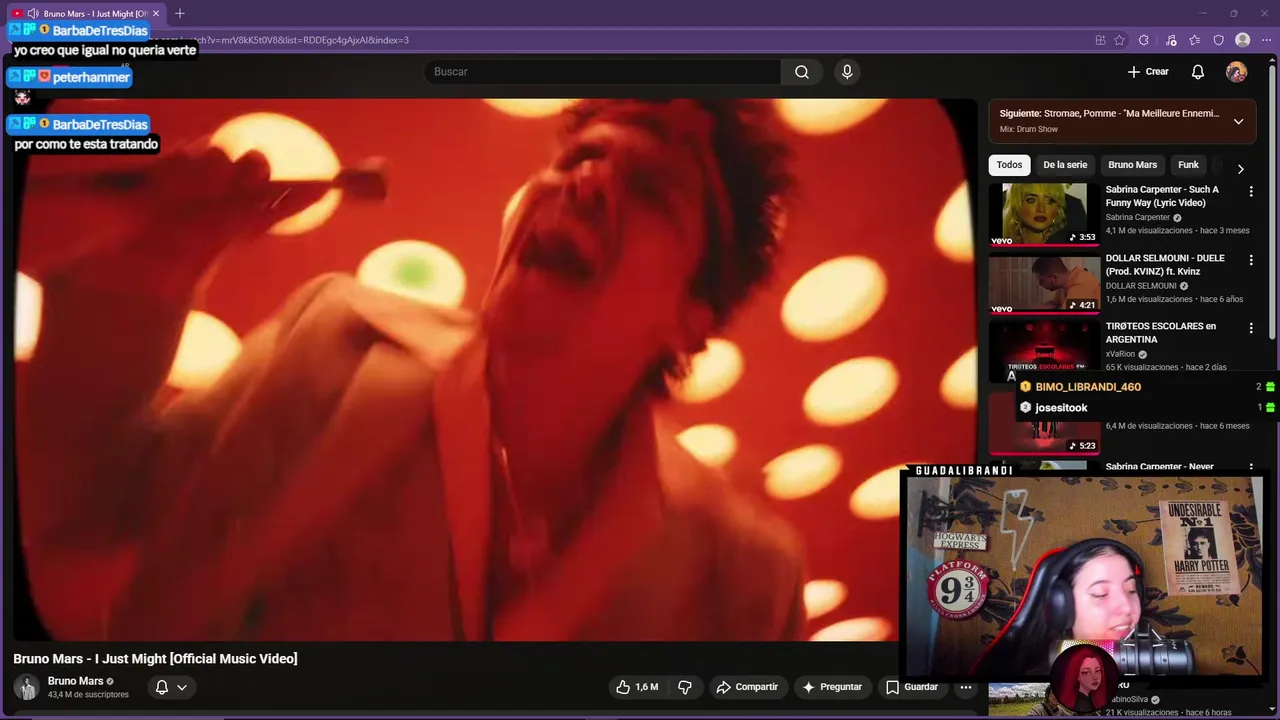Open the Bruno Mars channel avatar
The image size is (1280, 720).
(26, 687)
